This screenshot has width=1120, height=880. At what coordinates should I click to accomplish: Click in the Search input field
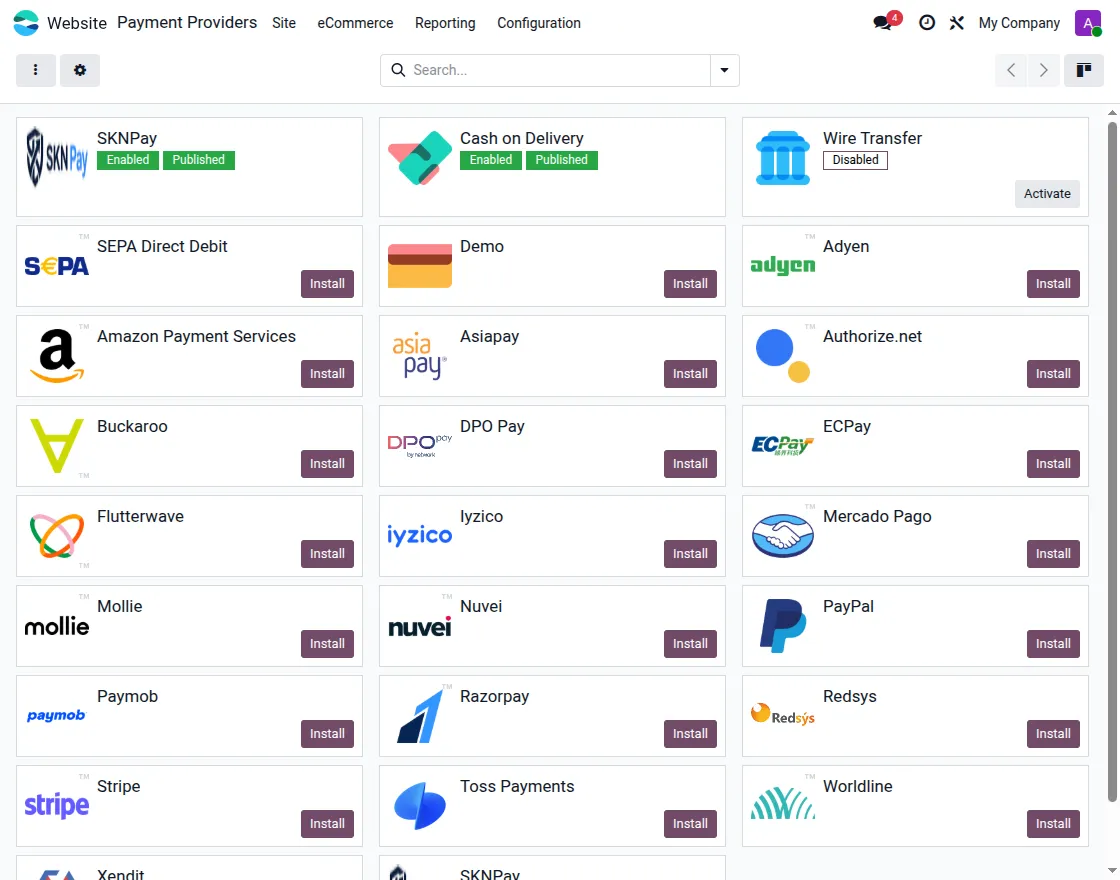tap(559, 70)
